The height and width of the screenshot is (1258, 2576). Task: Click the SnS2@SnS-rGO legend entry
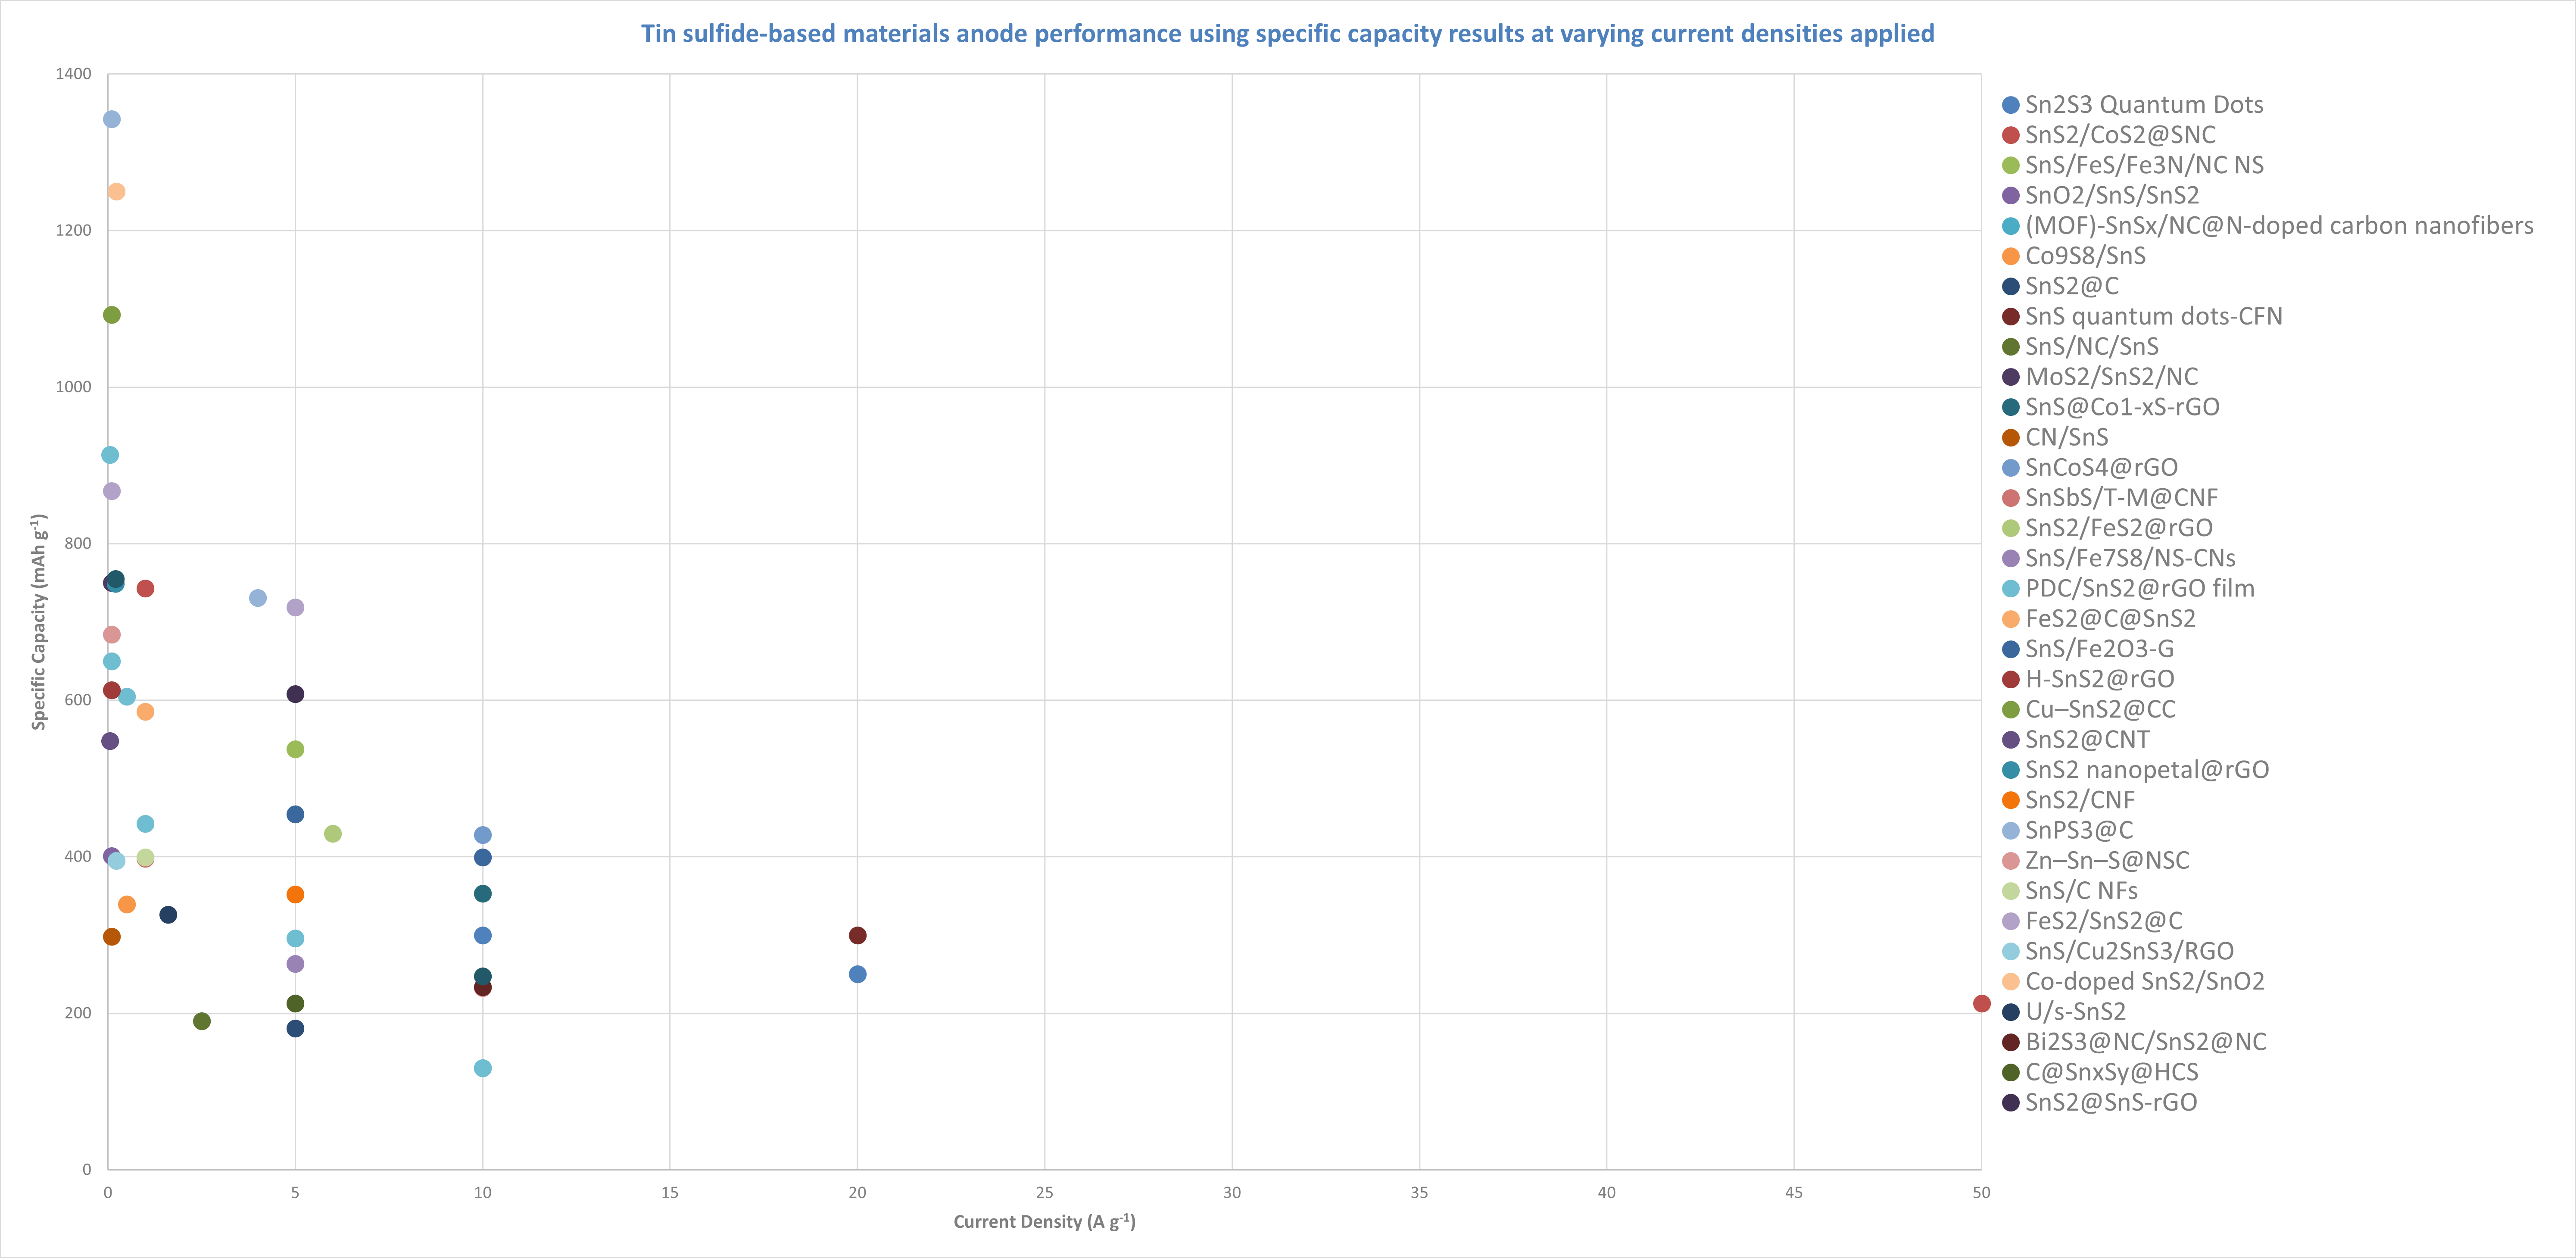point(2110,1102)
